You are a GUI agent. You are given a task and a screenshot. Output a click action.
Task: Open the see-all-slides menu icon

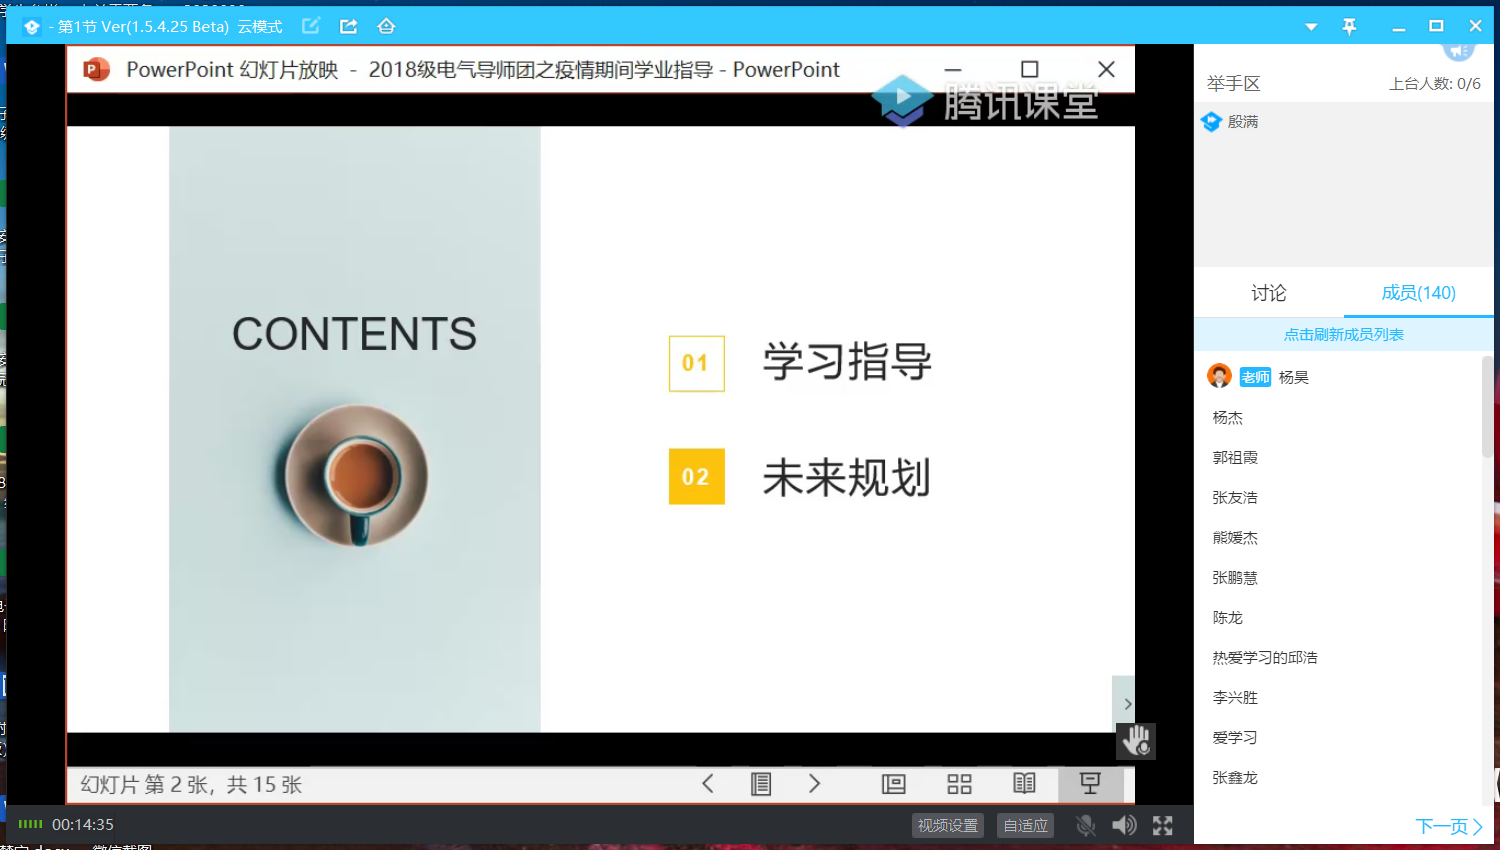(761, 784)
